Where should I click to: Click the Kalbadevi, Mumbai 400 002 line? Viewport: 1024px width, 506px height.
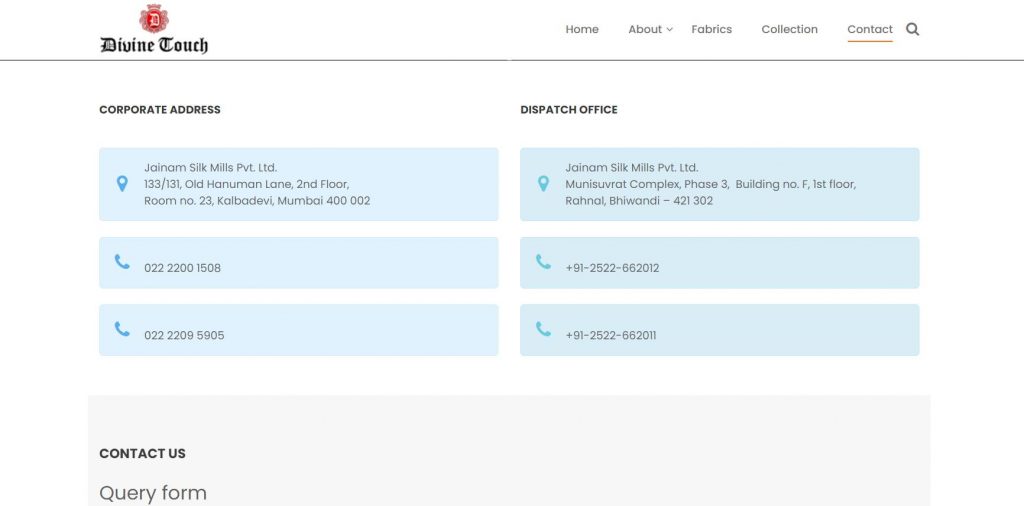point(257,201)
